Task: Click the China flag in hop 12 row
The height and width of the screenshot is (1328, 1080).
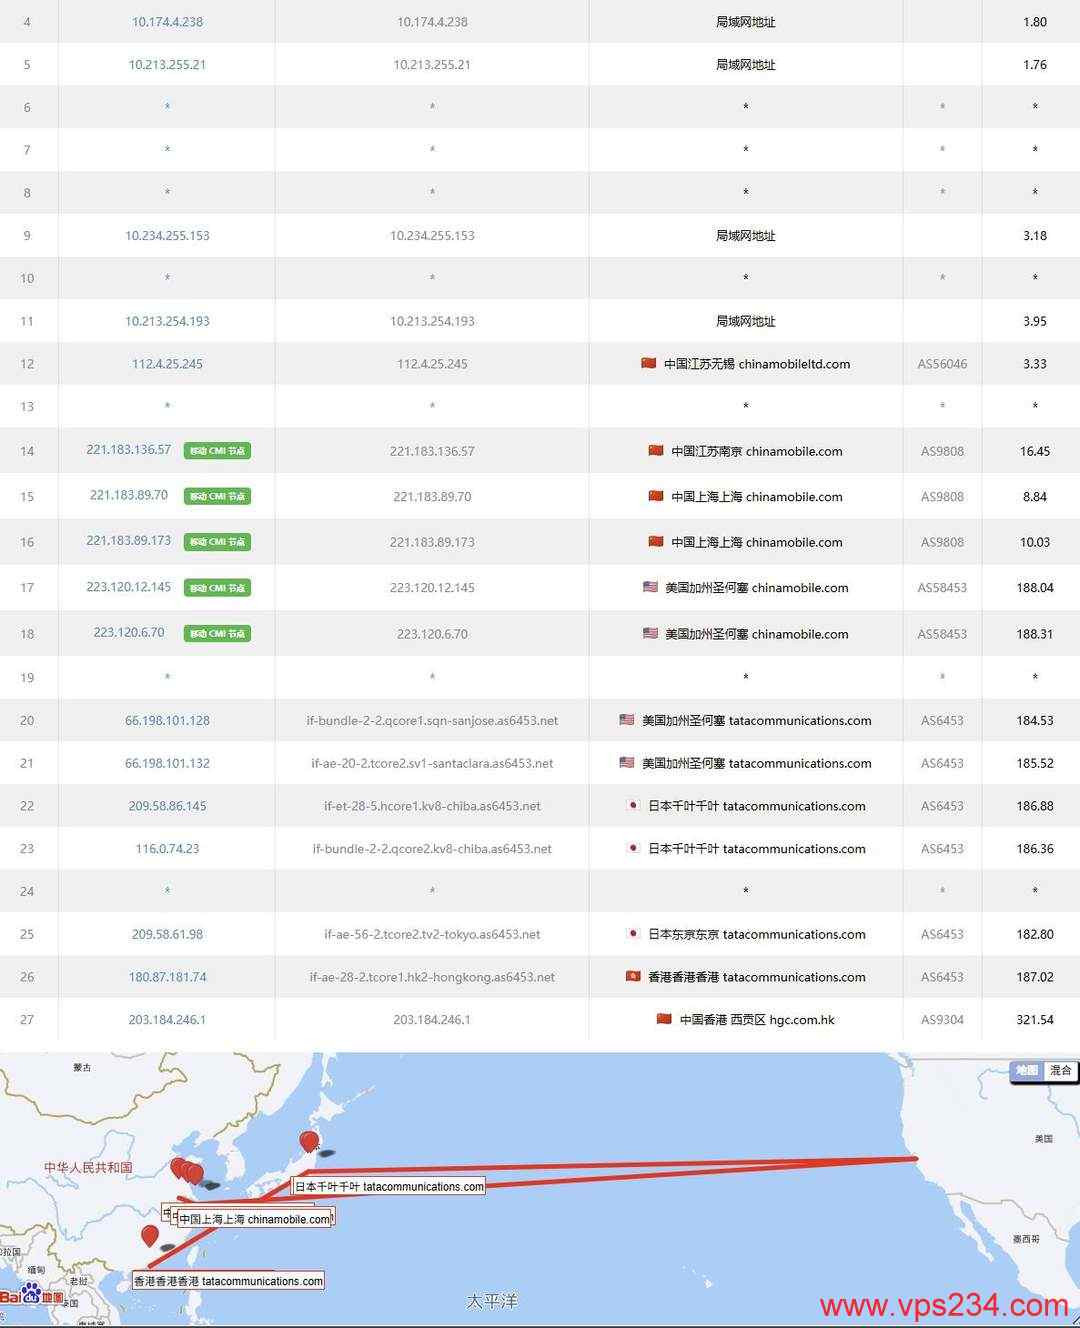Action: click(x=649, y=363)
